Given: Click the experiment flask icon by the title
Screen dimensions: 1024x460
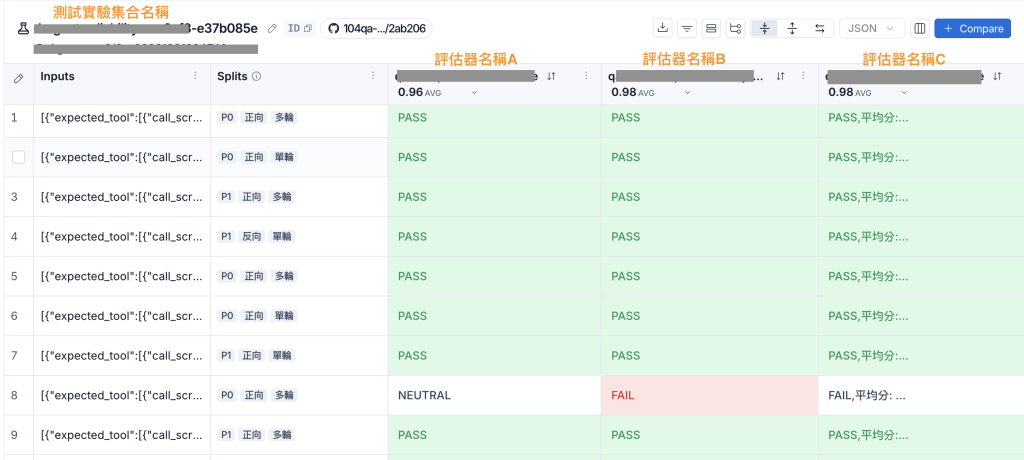Looking at the screenshot, I should tap(24, 29).
